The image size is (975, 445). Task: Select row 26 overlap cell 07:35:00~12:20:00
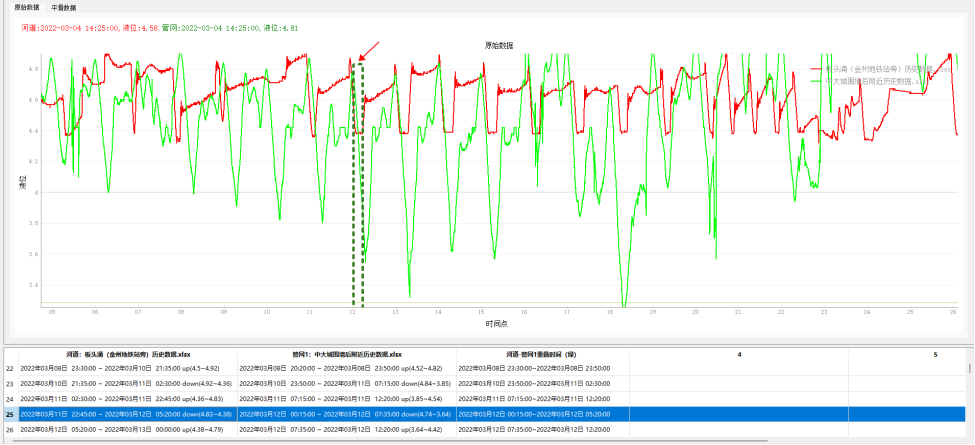(x=543, y=429)
